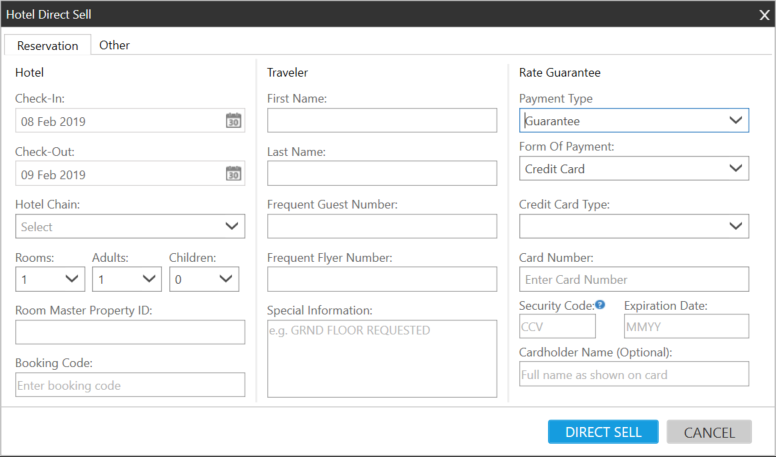The width and height of the screenshot is (776, 457).
Task: Open the Check-In calendar picker icon
Action: tap(233, 121)
